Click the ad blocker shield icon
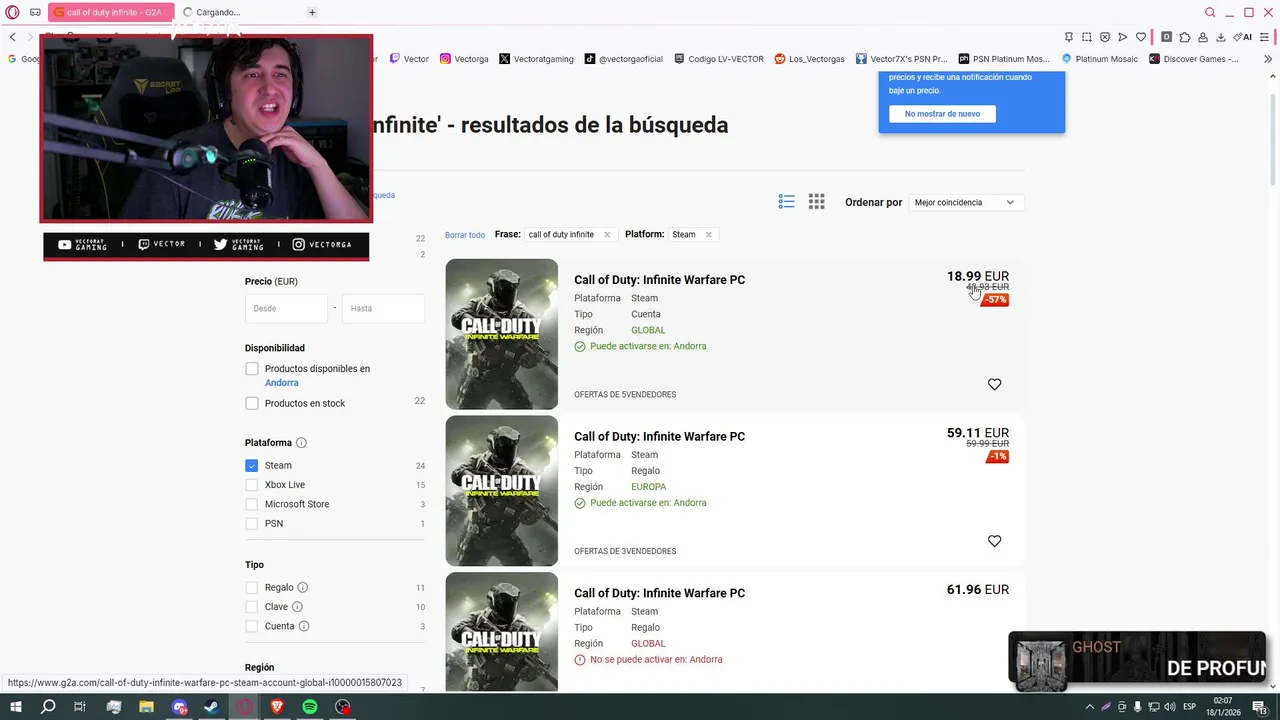Screen dimensions: 1280x720 [1105, 37]
